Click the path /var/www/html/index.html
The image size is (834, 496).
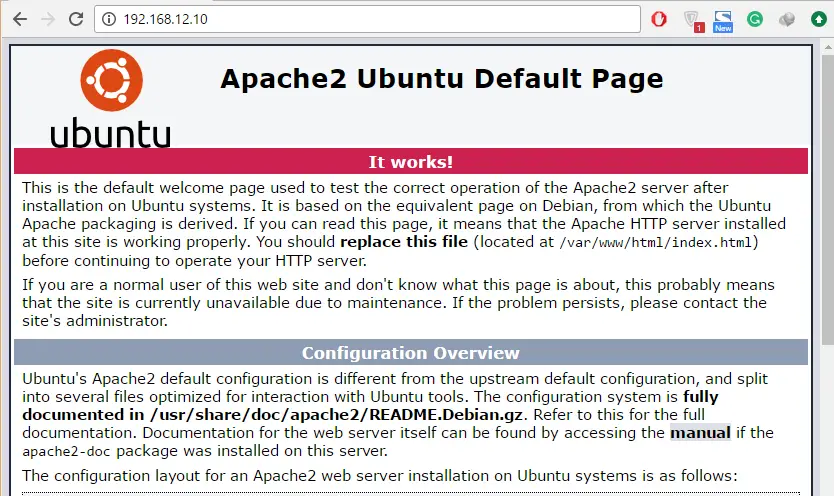click(x=656, y=242)
